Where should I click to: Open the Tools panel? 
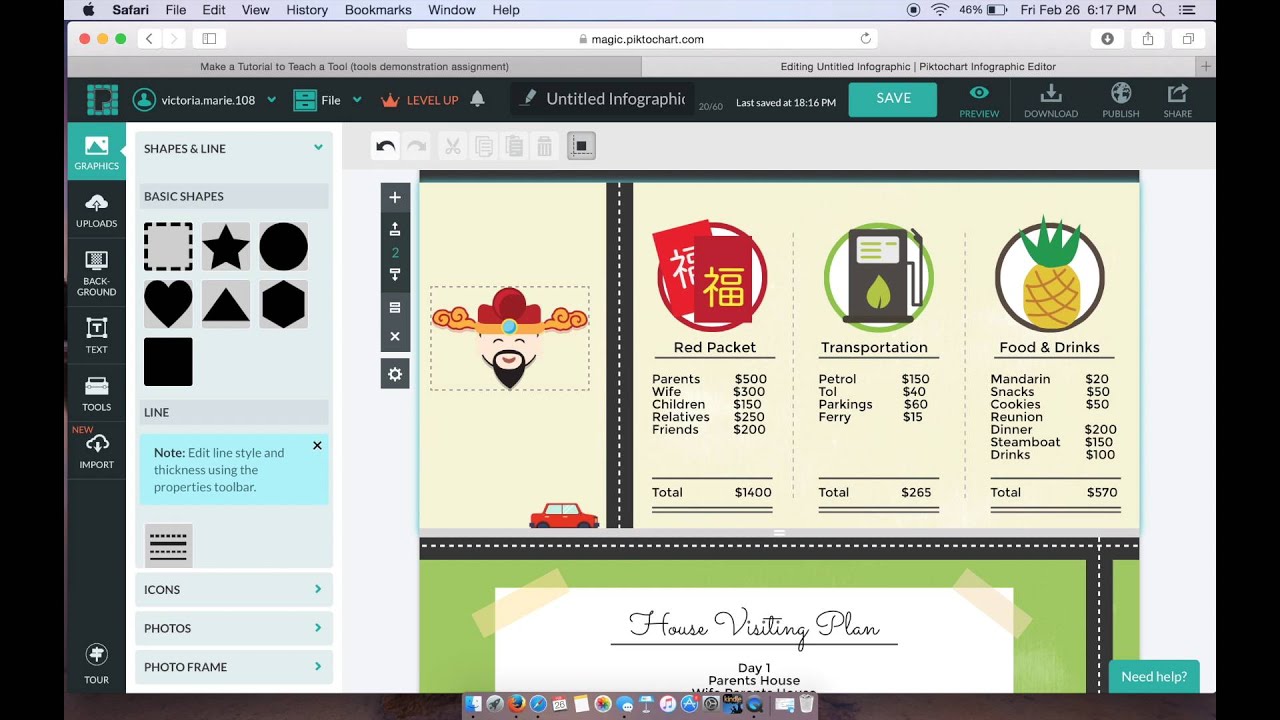(96, 394)
